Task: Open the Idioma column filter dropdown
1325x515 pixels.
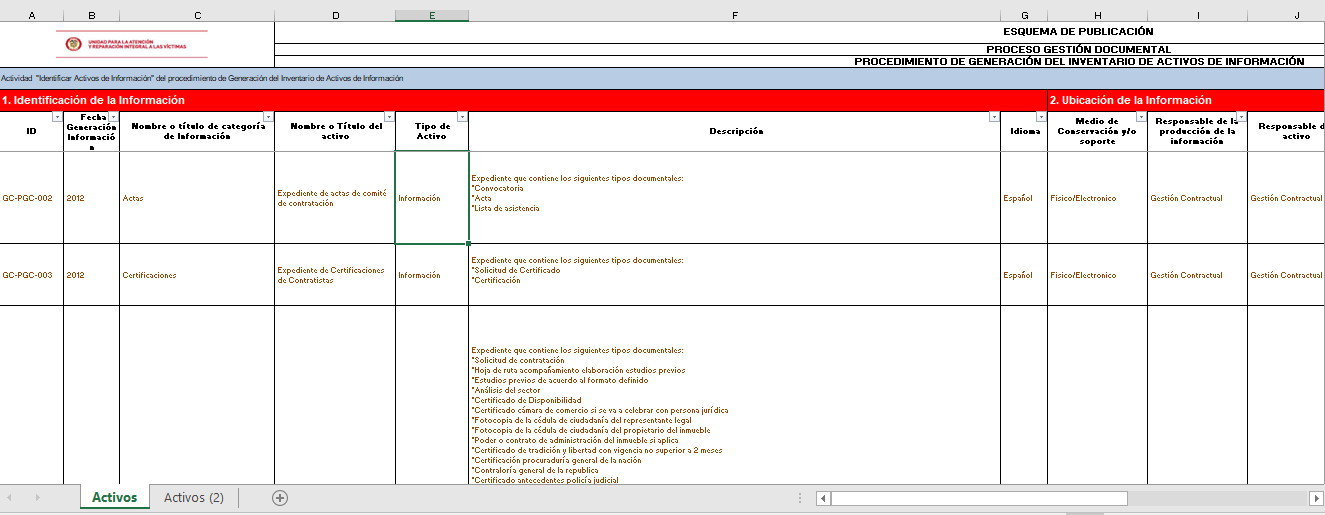Action: click(1040, 117)
